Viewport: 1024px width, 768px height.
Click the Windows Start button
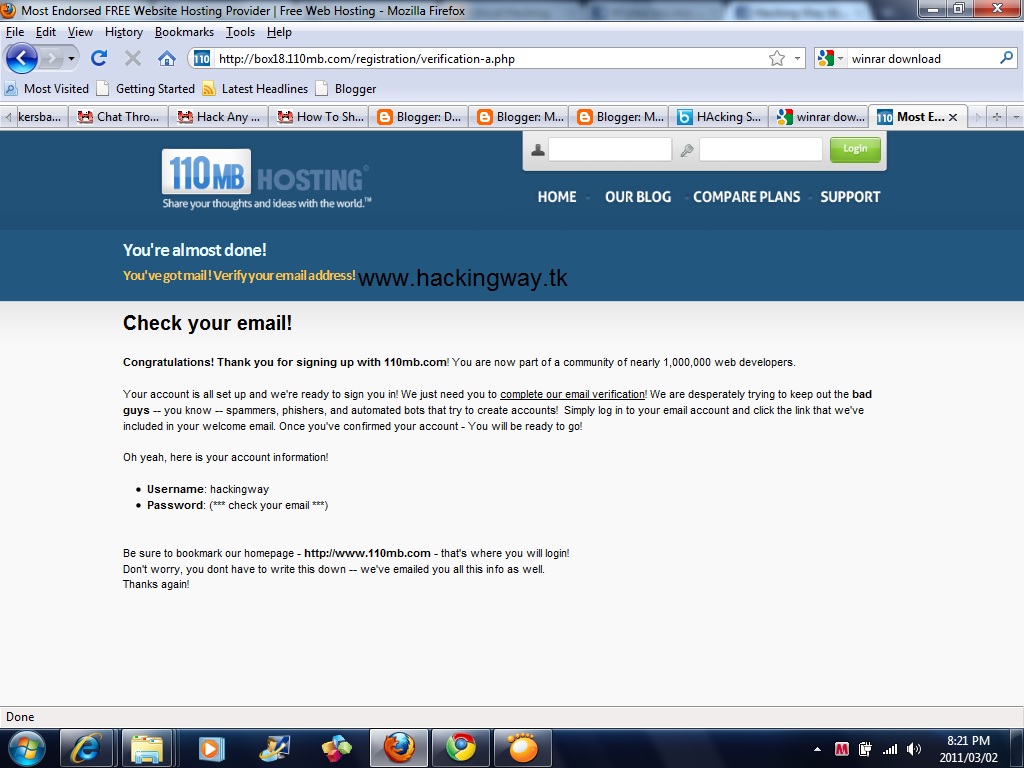click(x=25, y=748)
